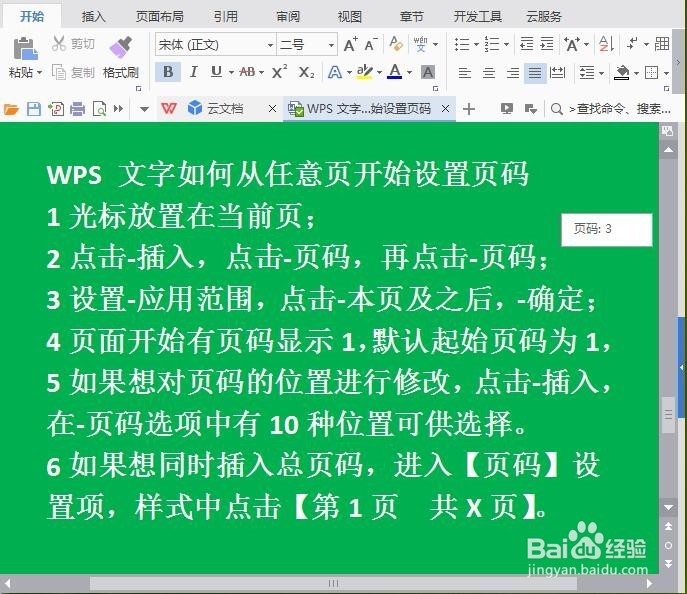687x594 pixels.
Task: Align text left
Action: coord(465,72)
